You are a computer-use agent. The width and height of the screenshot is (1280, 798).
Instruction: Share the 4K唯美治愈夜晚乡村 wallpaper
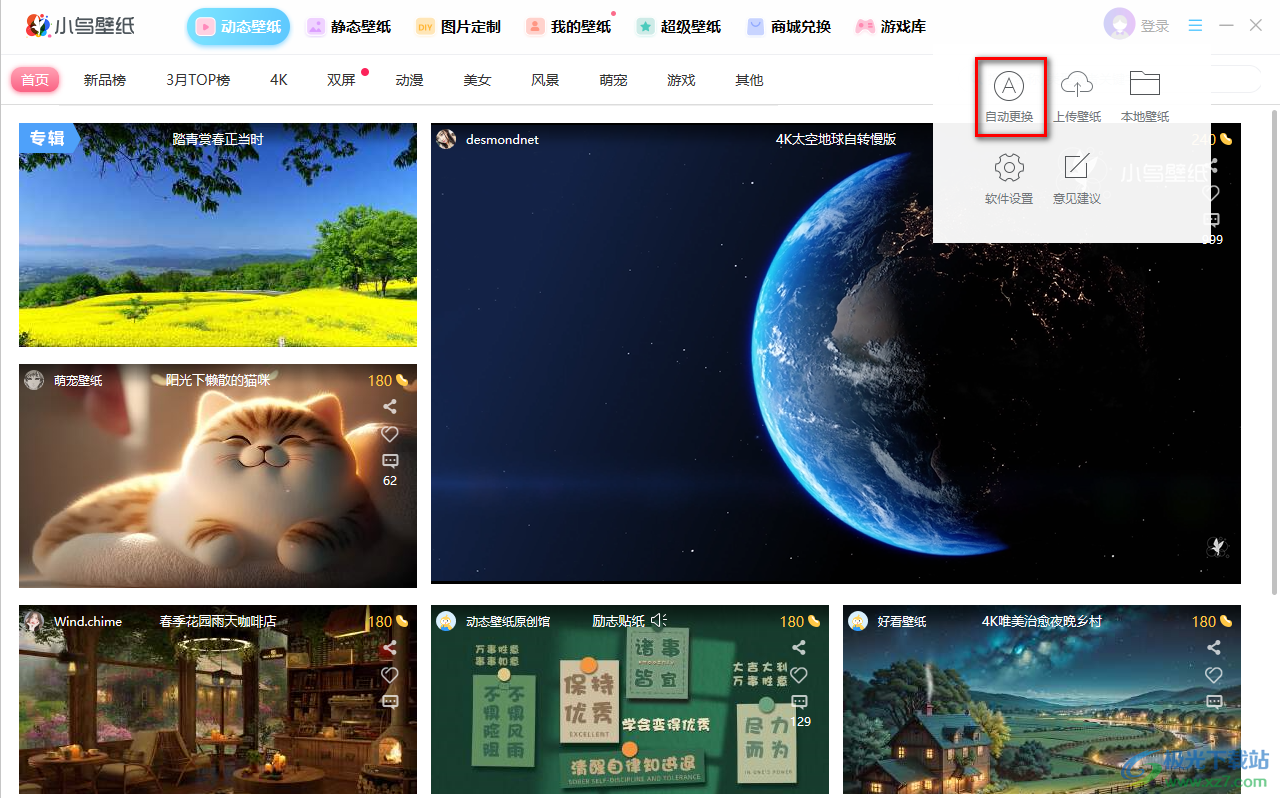click(1214, 648)
